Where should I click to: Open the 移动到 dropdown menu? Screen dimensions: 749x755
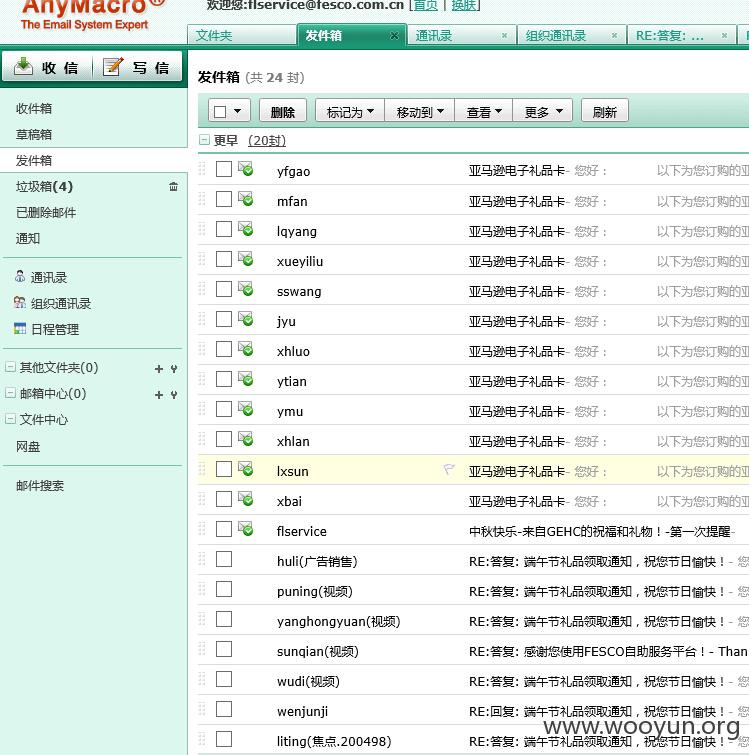click(x=420, y=112)
